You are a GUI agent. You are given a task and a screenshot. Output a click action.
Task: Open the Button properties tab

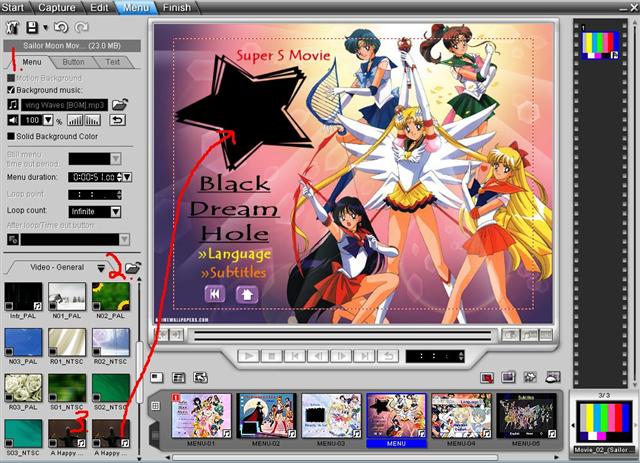tap(73, 62)
